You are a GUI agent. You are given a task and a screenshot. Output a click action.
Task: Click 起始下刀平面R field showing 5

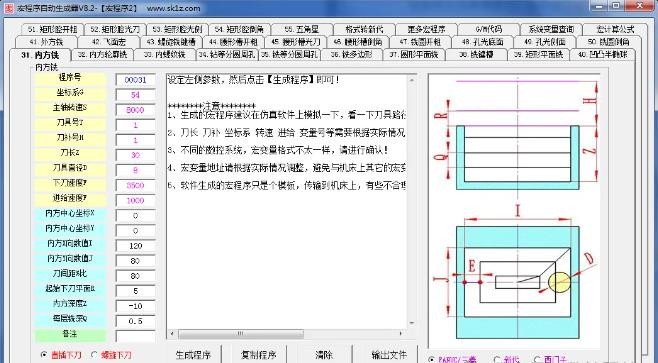point(136,291)
